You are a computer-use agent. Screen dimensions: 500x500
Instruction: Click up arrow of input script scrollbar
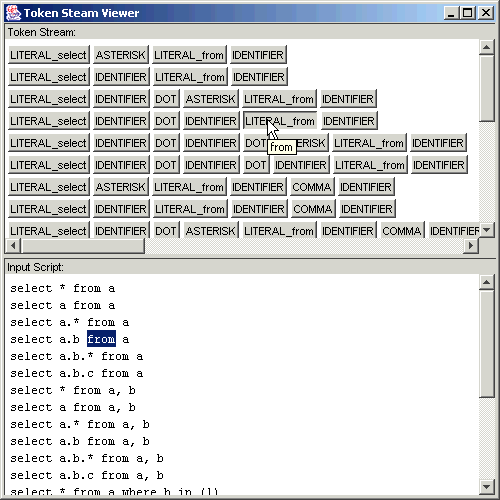tap(486, 282)
